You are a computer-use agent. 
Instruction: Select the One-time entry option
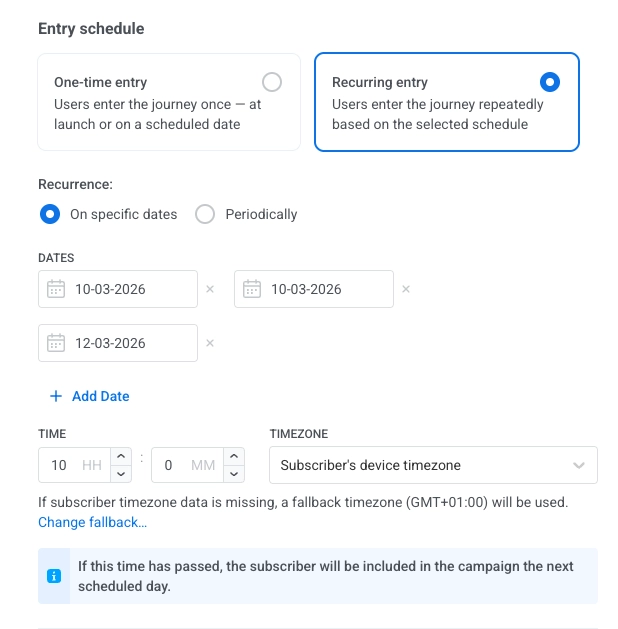[x=271, y=82]
